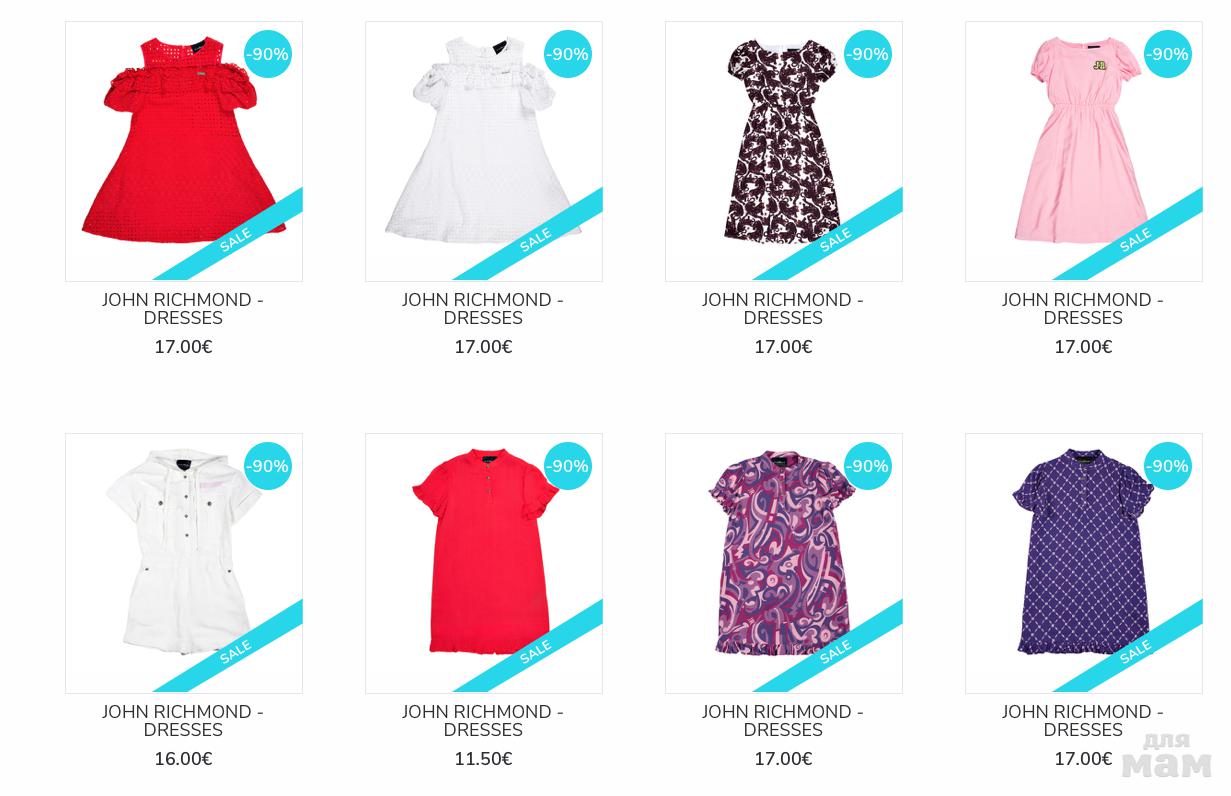
Task: Click the SALE ribbon on burgundy floral dress
Action: pyautogui.click(x=832, y=238)
